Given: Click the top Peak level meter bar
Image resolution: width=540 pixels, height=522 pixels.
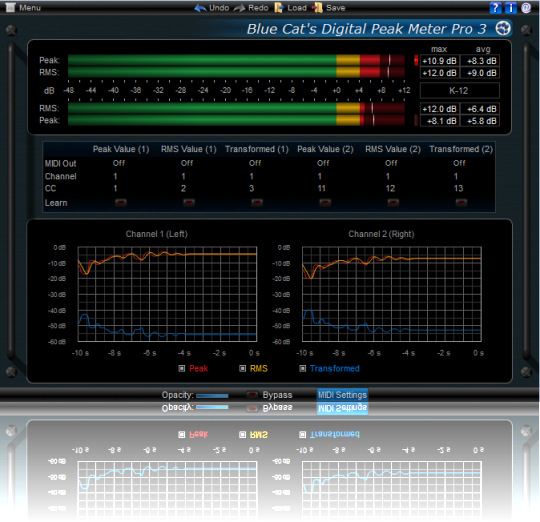Looking at the screenshot, I should (x=236, y=60).
